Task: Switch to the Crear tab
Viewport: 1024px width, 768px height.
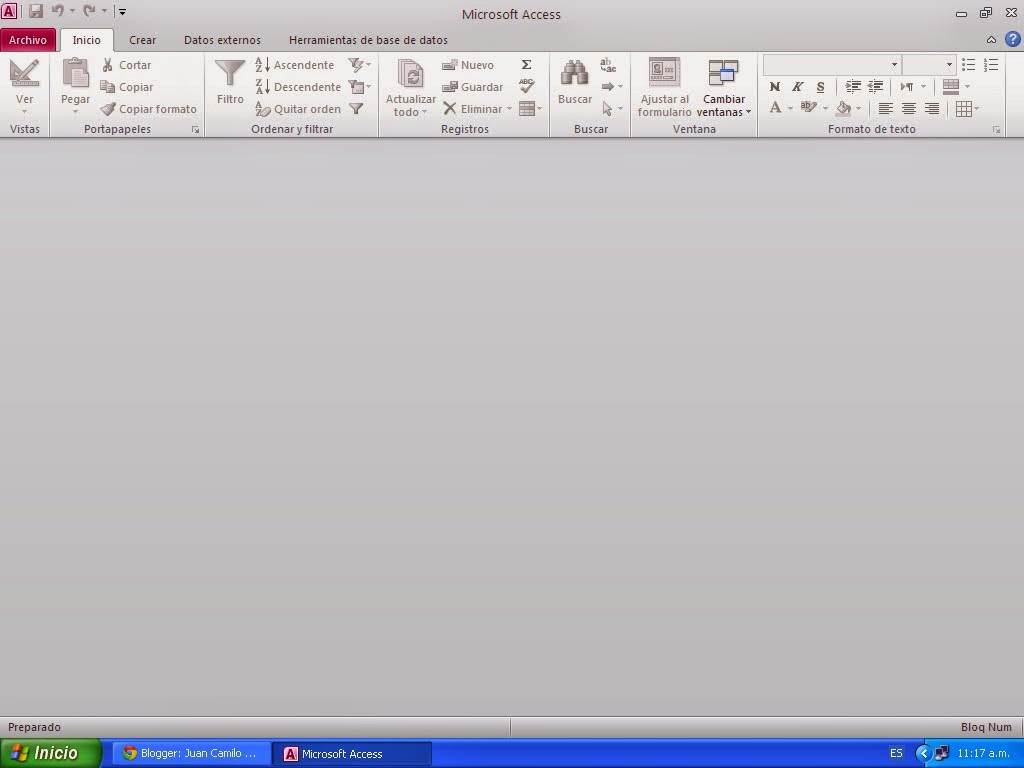Action: (x=142, y=40)
